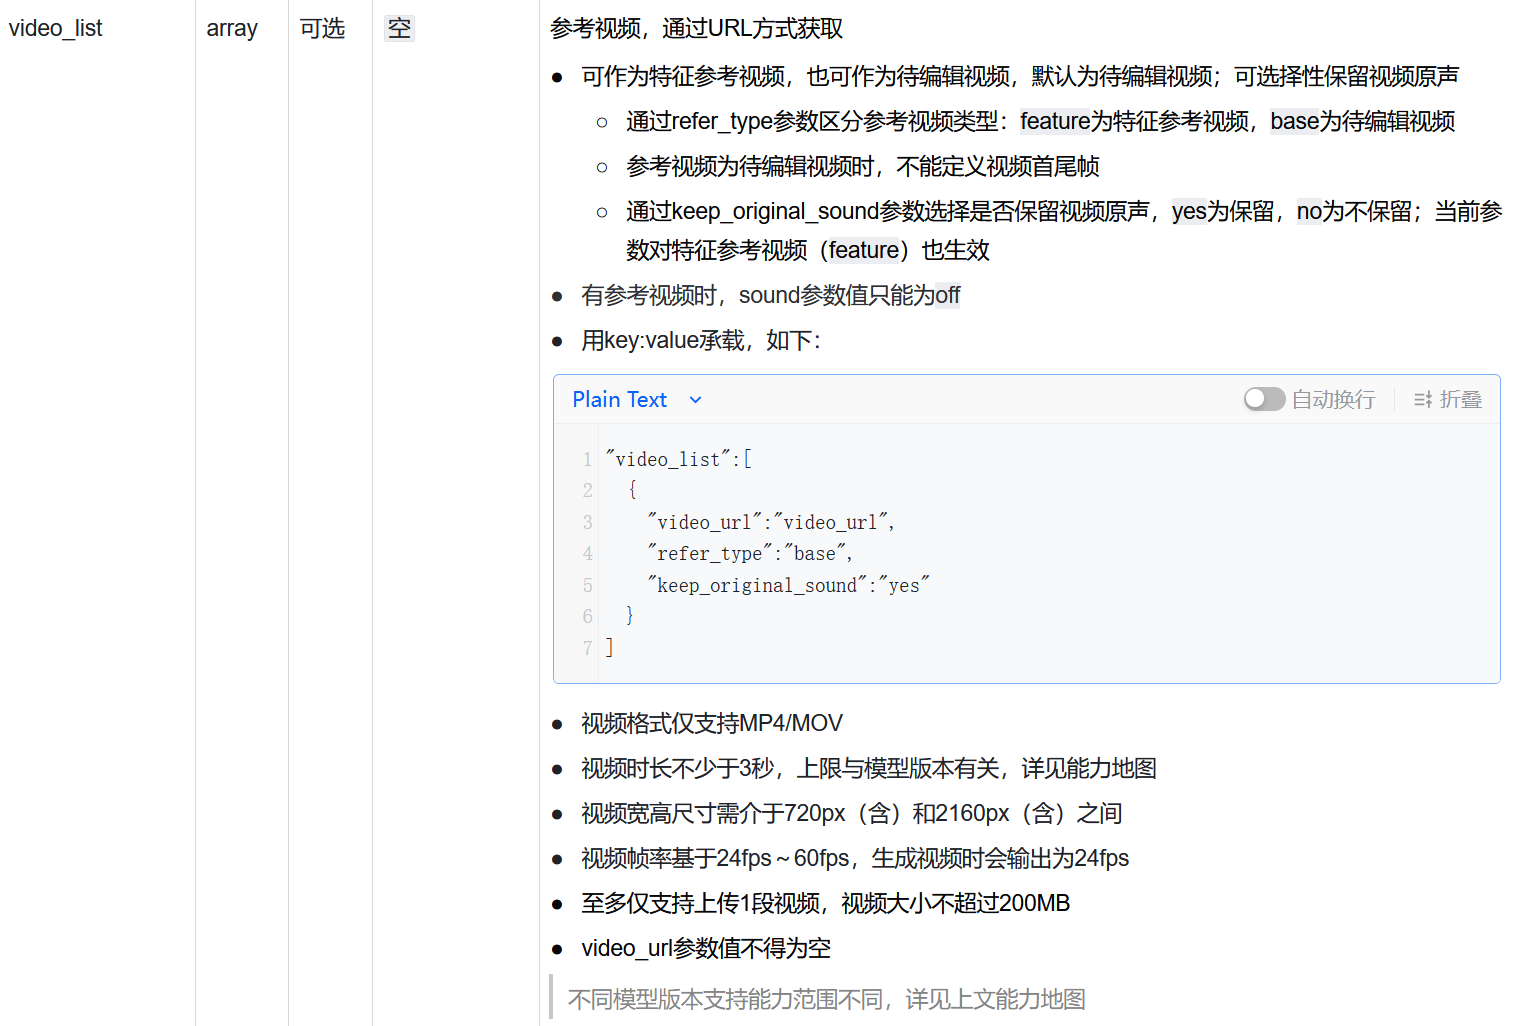Click the 不同模型版本支持能力范围不同 note
Screen dimensions: 1515x1026
(x=826, y=999)
